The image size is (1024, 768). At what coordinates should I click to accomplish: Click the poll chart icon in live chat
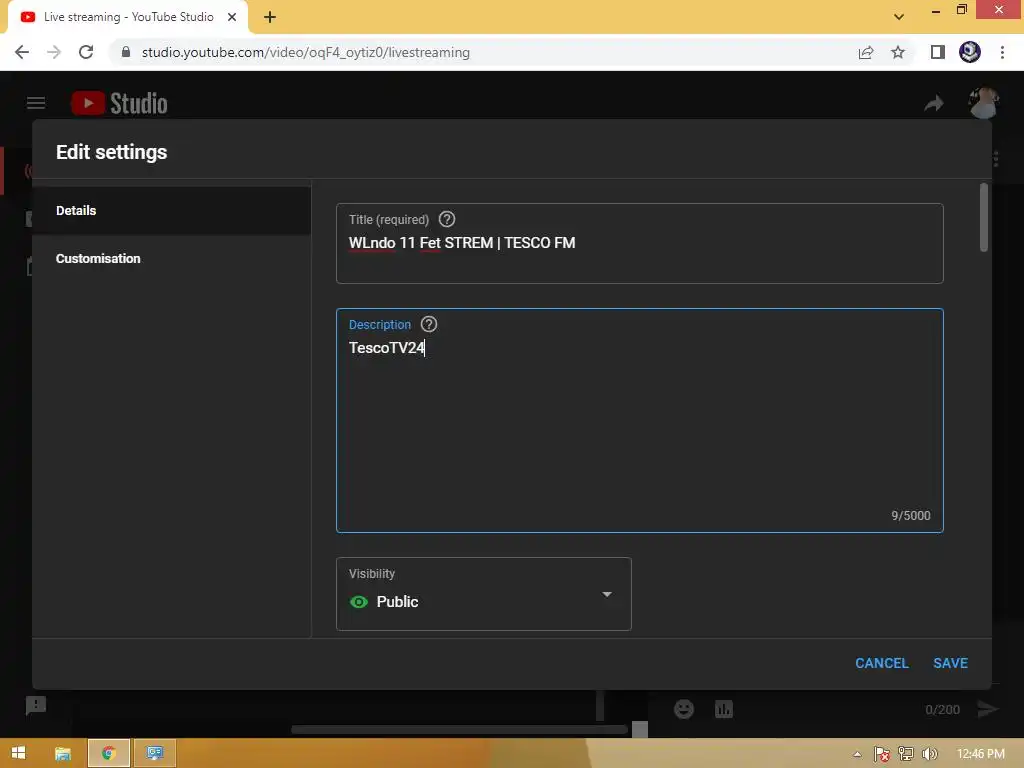[724, 709]
